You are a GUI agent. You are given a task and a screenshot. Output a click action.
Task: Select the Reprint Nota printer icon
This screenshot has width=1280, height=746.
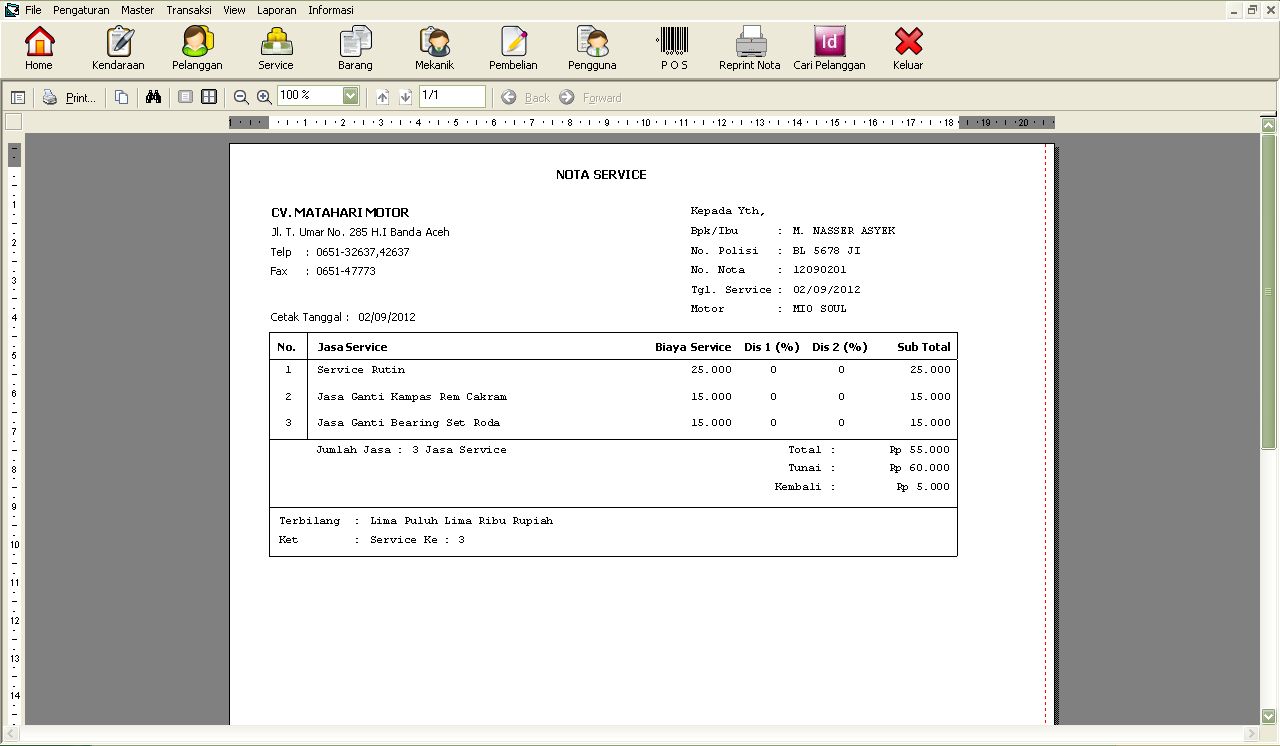tap(749, 45)
